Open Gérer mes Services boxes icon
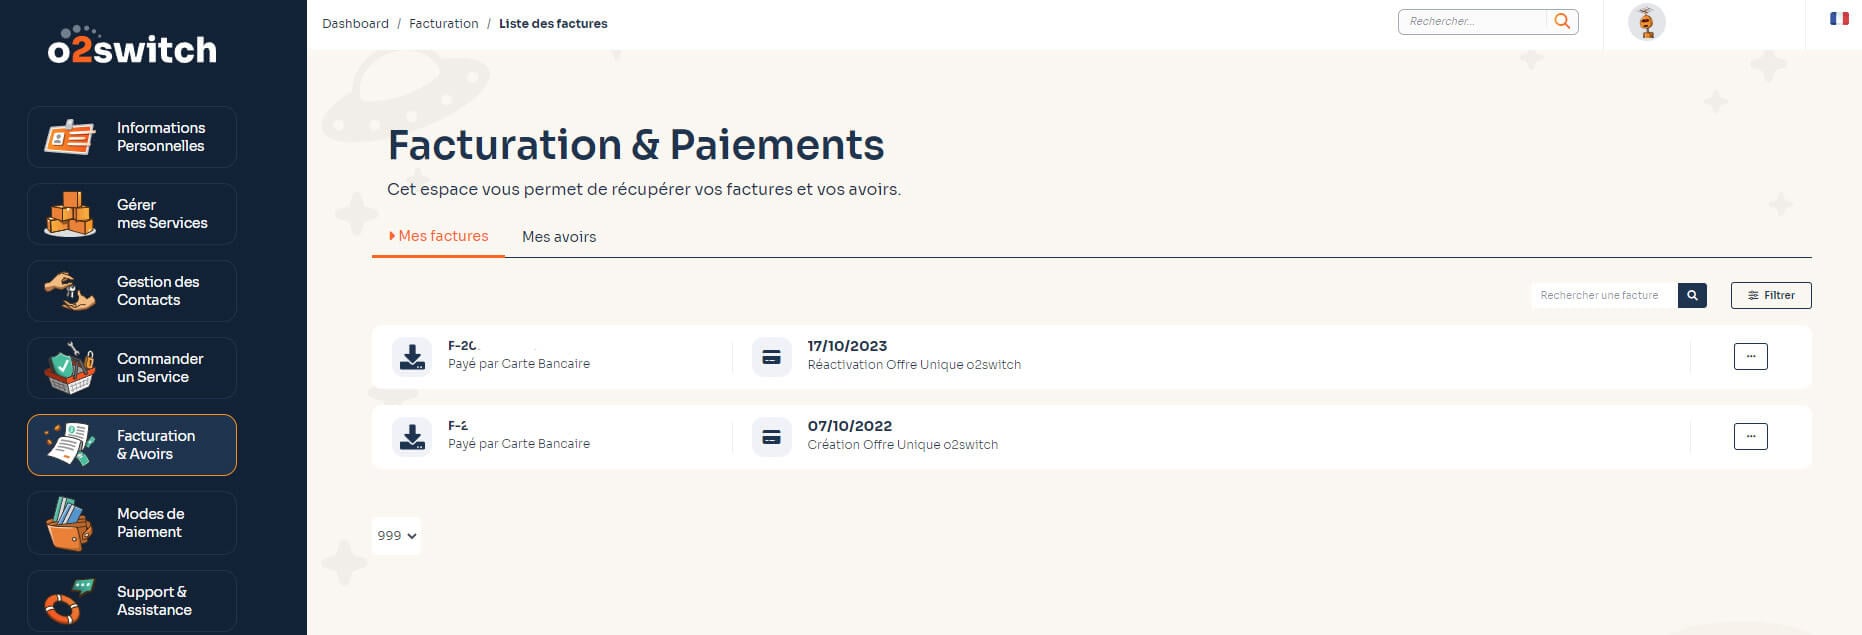This screenshot has width=1862, height=635. pos(70,214)
